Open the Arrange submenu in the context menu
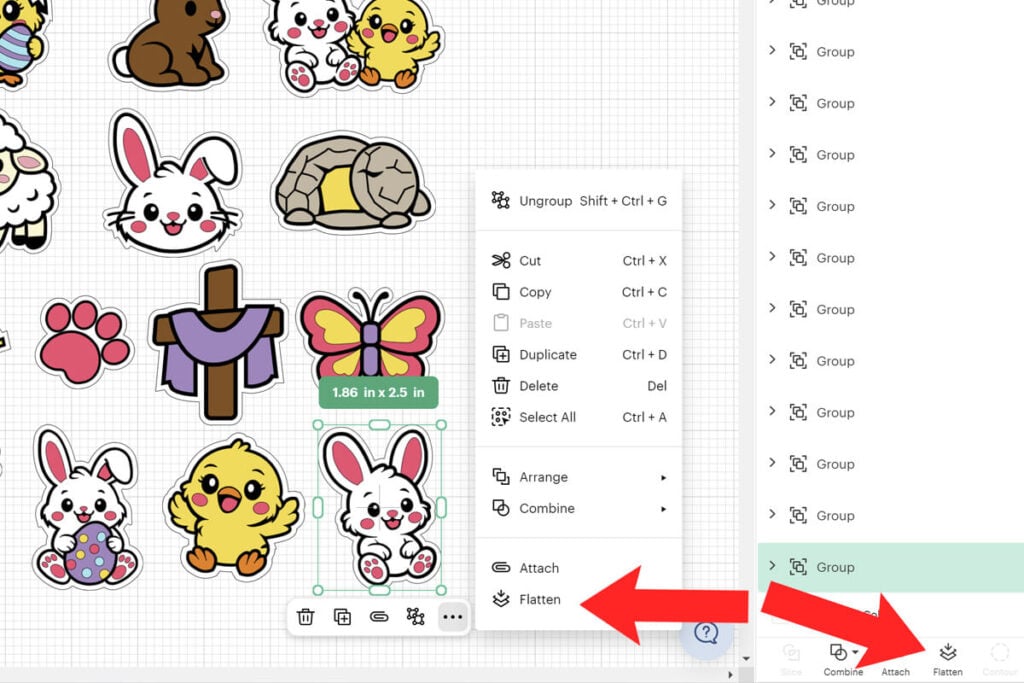1024x683 pixels. tap(541, 477)
